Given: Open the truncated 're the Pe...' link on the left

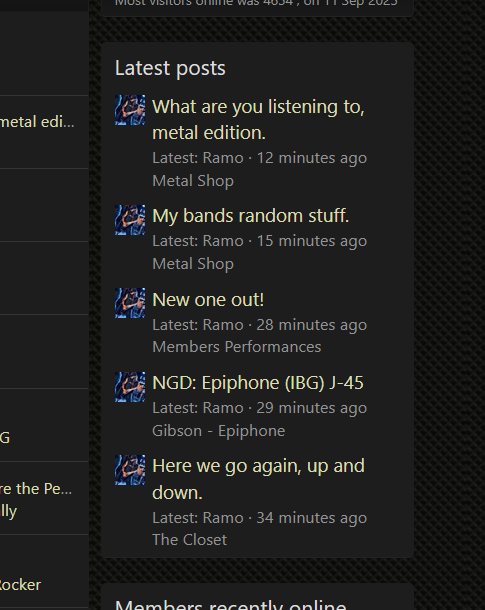Looking at the screenshot, I should [36, 489].
